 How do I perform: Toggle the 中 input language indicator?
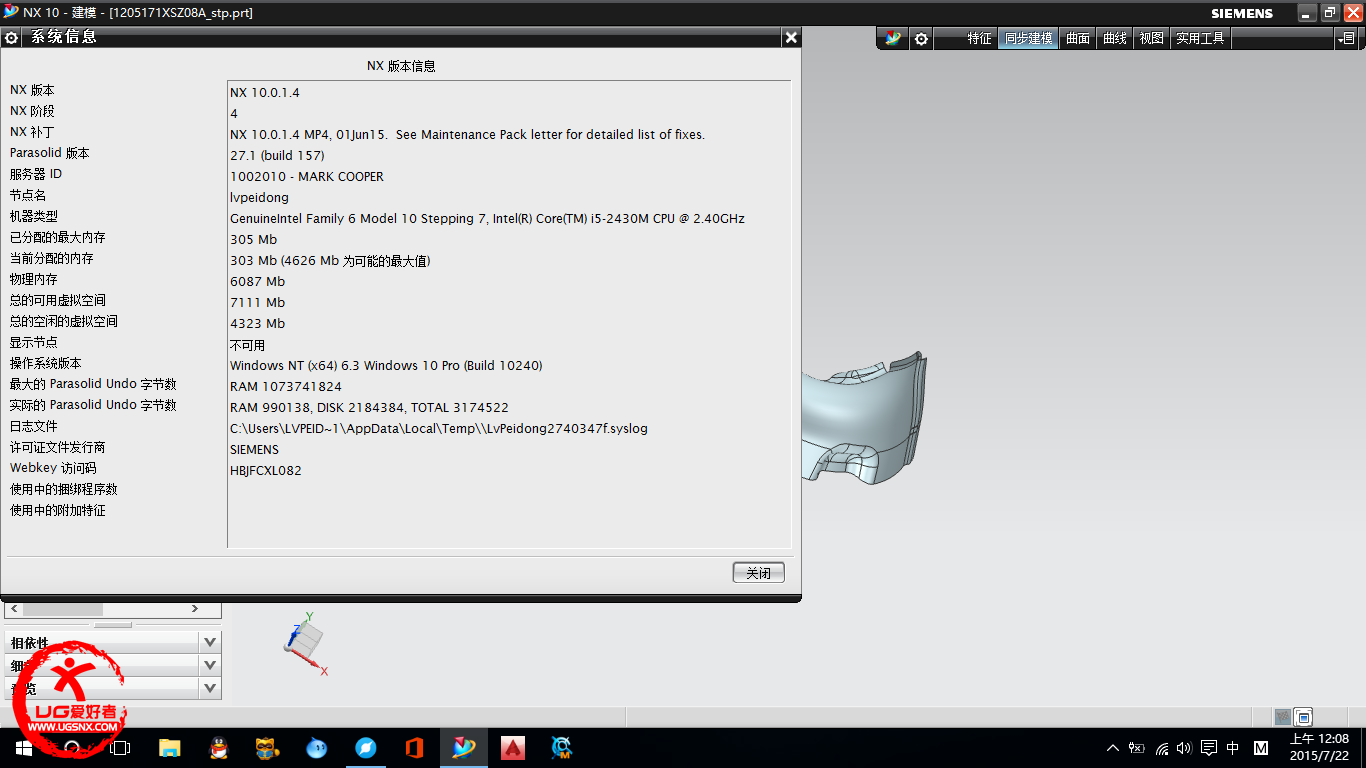point(1233,748)
